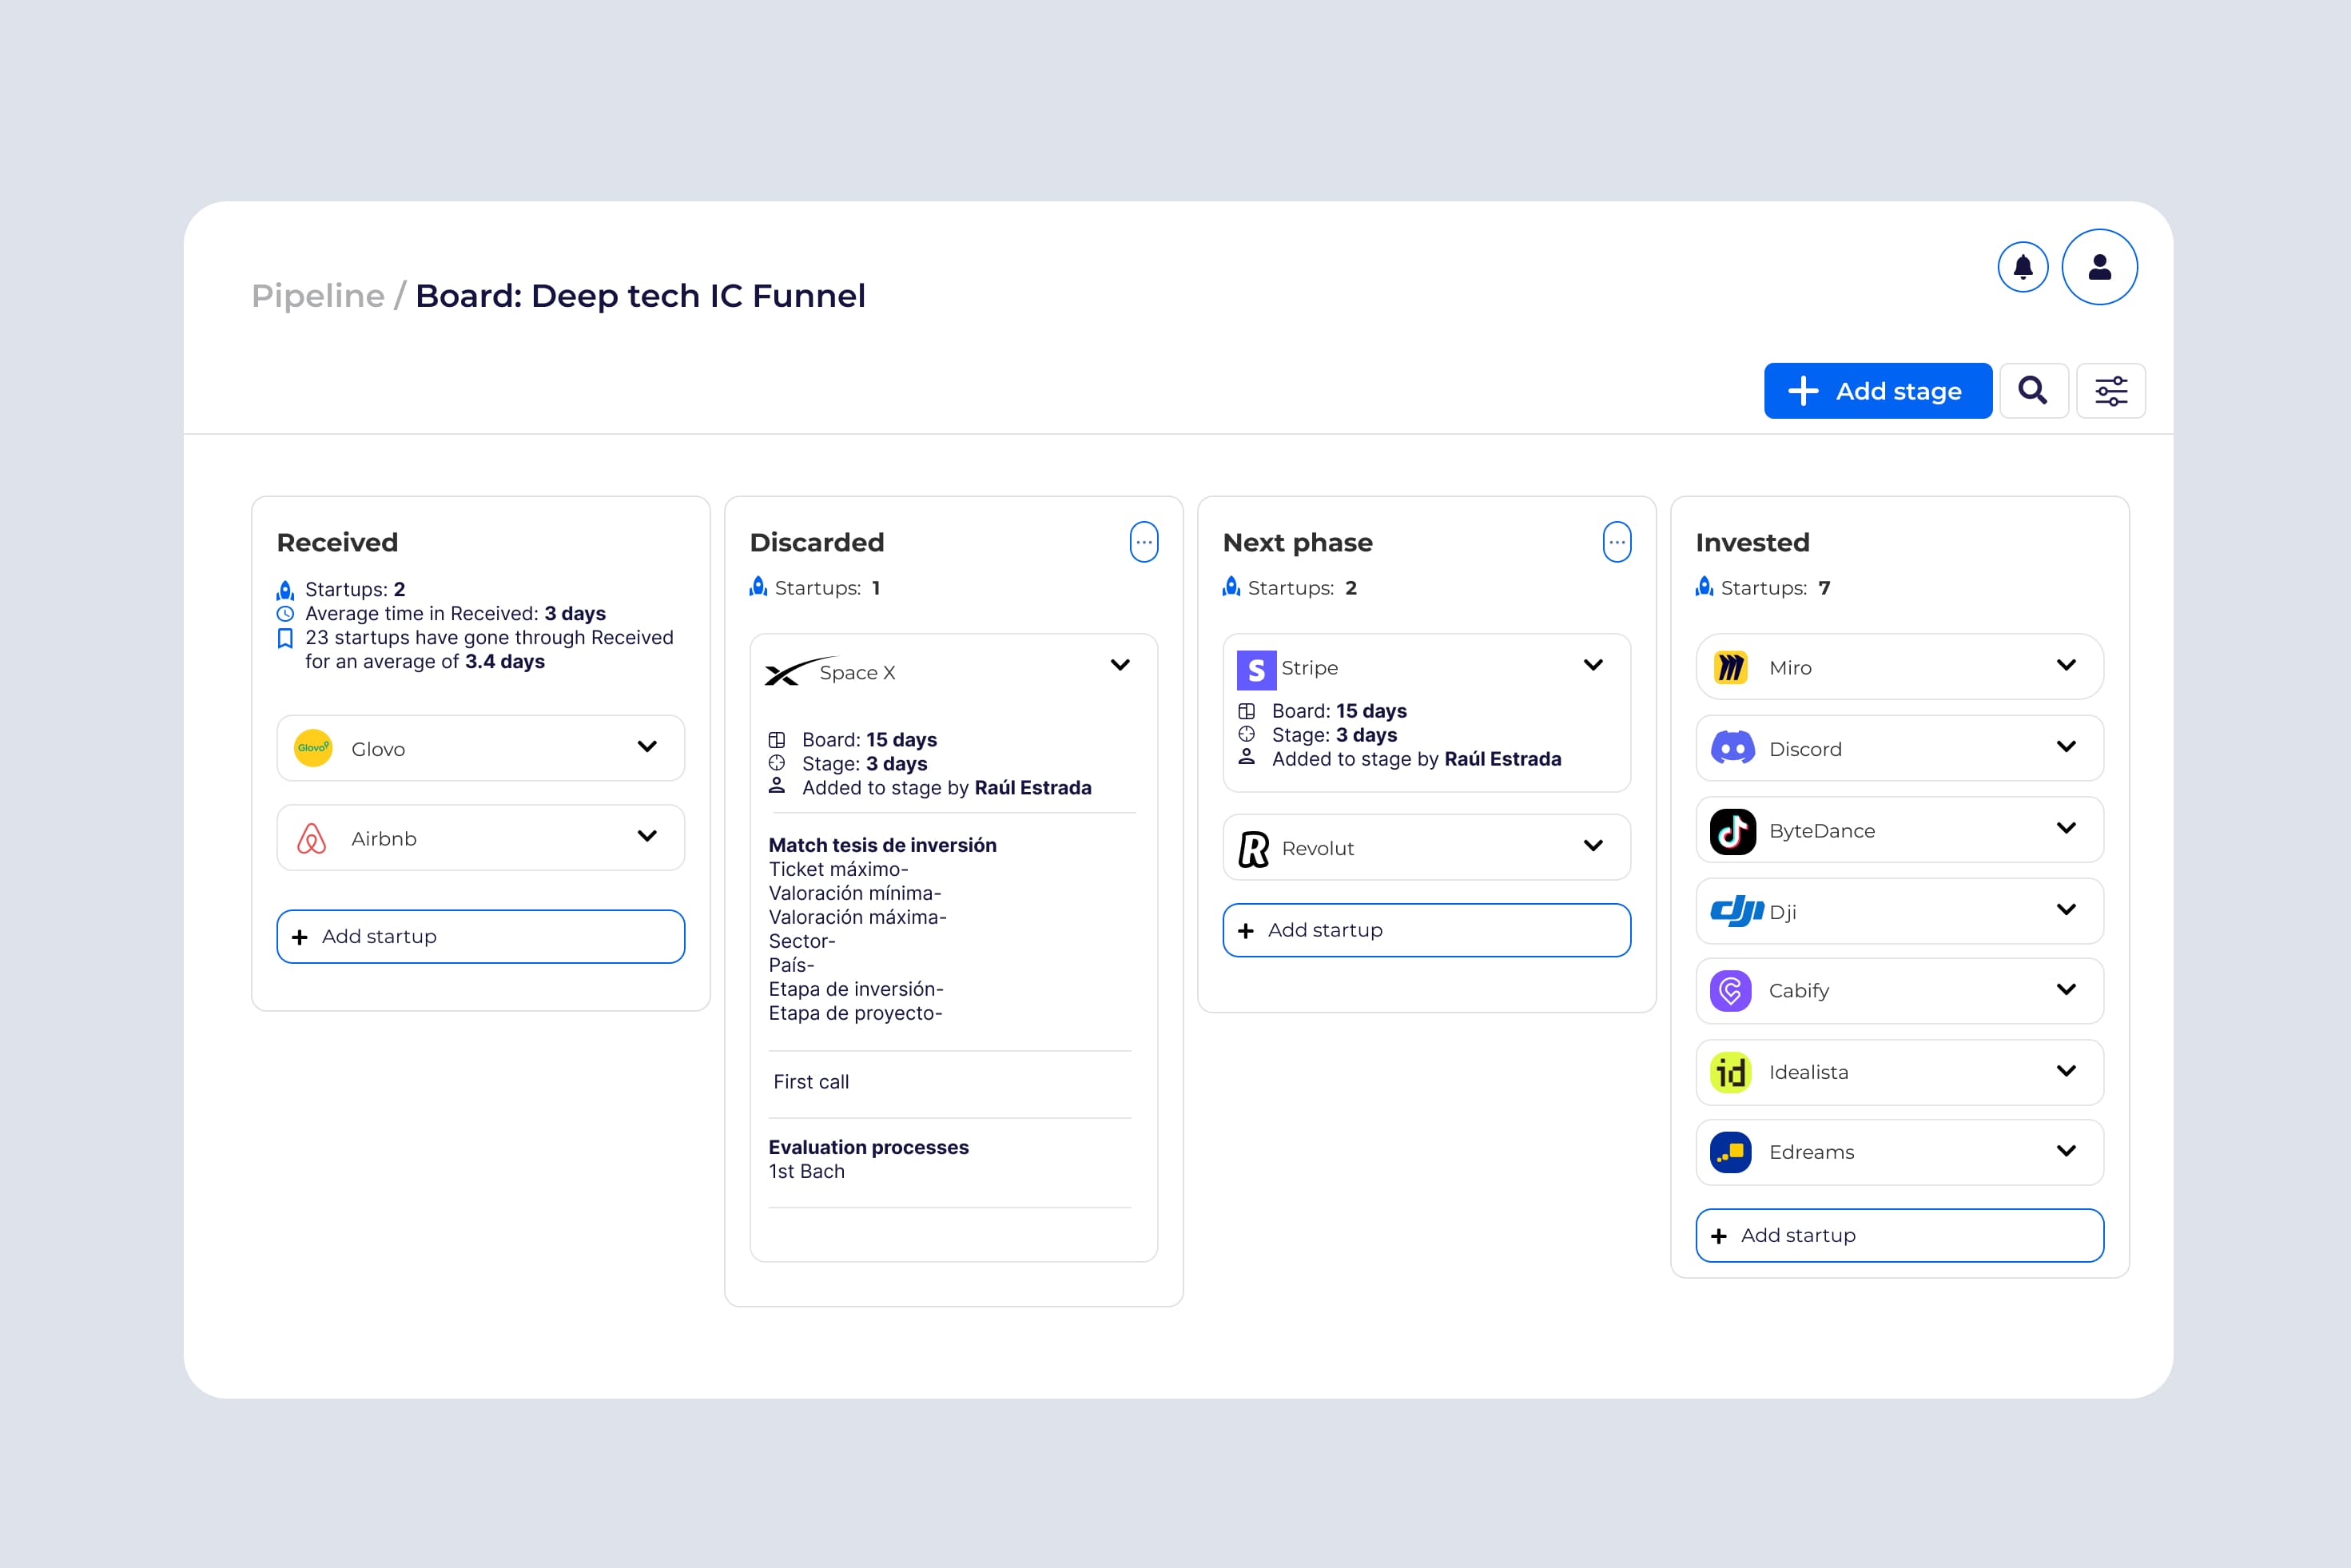The image size is (2351, 1568).
Task: Select First call item in Space X
Action: 811,1082
